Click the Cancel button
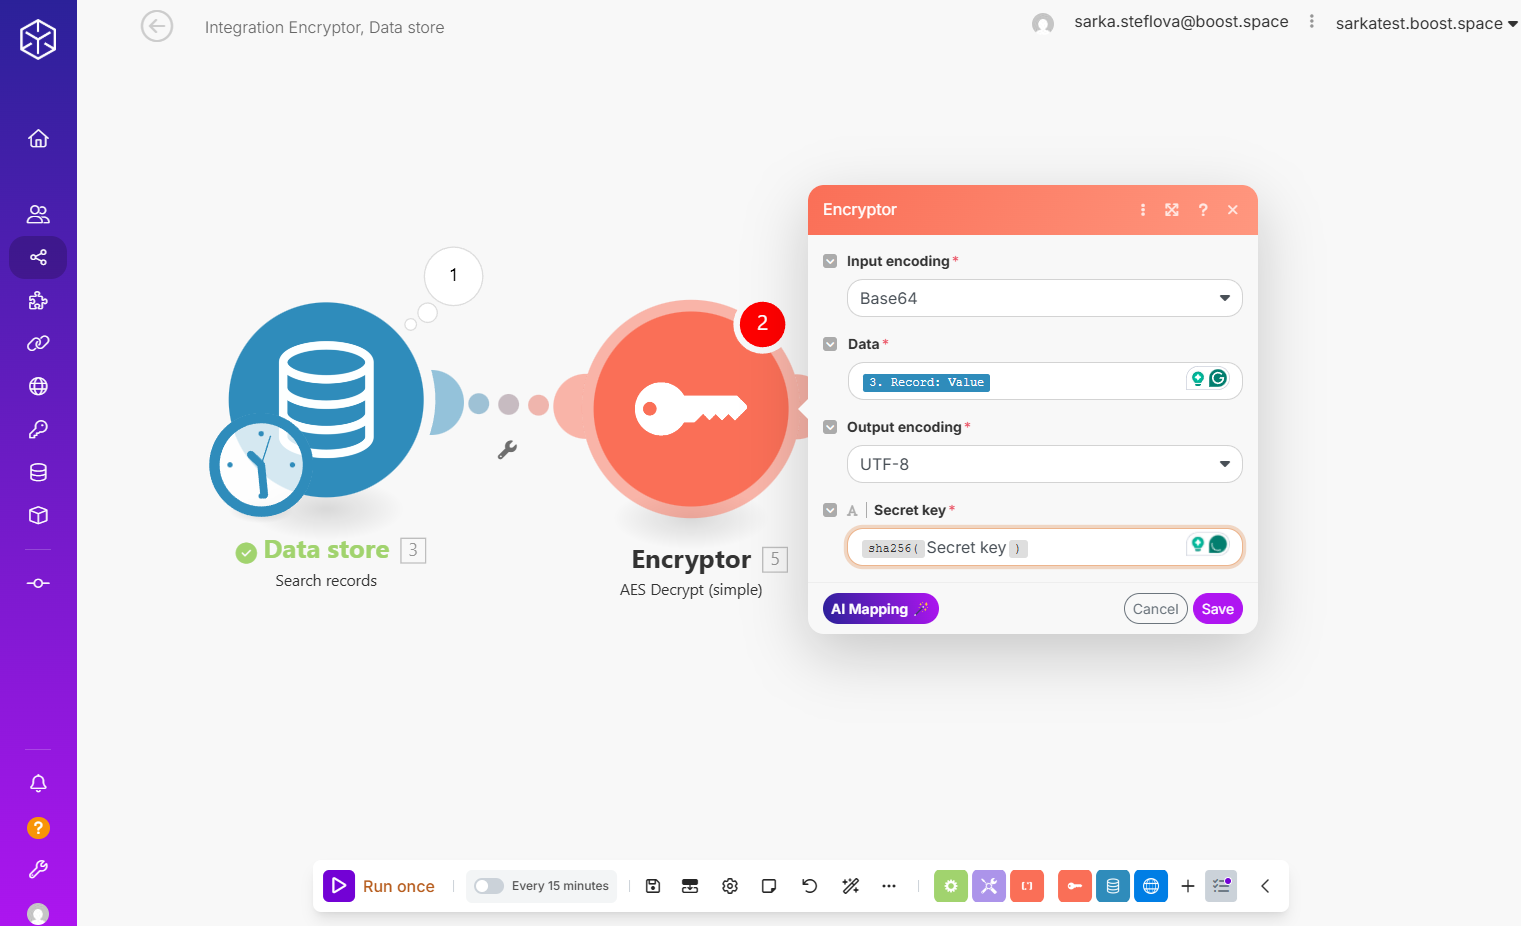The width and height of the screenshot is (1521, 926). [1155, 609]
